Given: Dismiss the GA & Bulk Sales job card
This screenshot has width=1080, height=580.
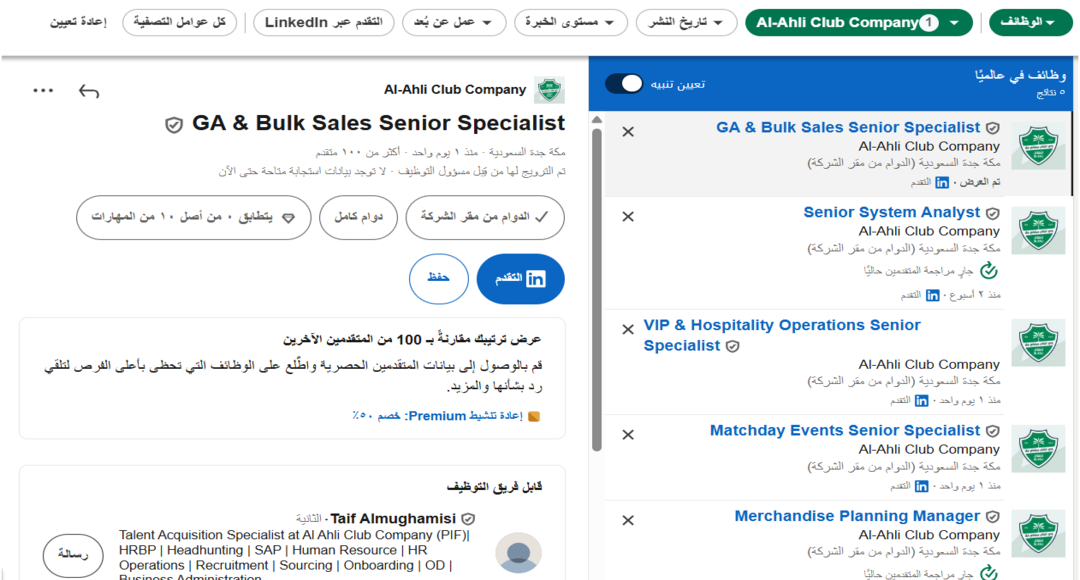Looking at the screenshot, I should [628, 132].
